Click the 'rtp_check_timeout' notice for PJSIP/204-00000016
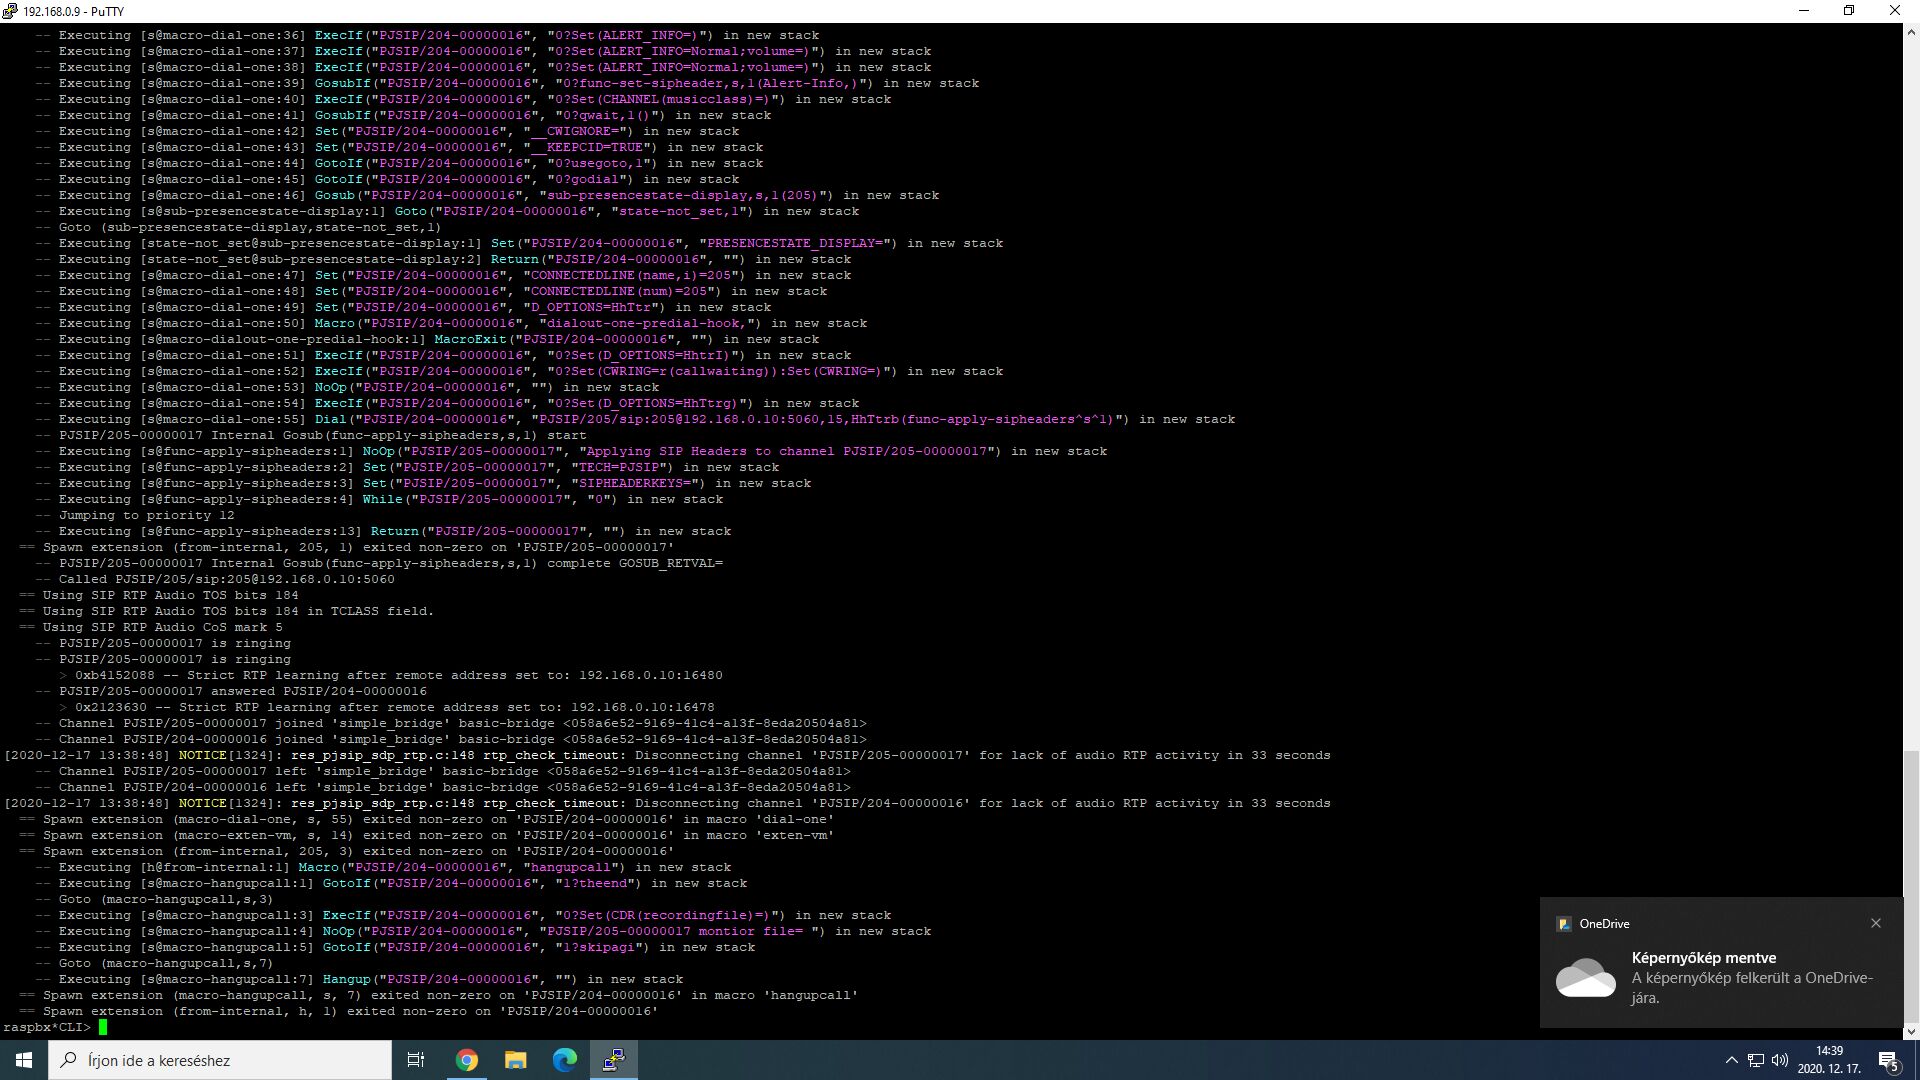Image resolution: width=1920 pixels, height=1080 pixels. coord(667,803)
